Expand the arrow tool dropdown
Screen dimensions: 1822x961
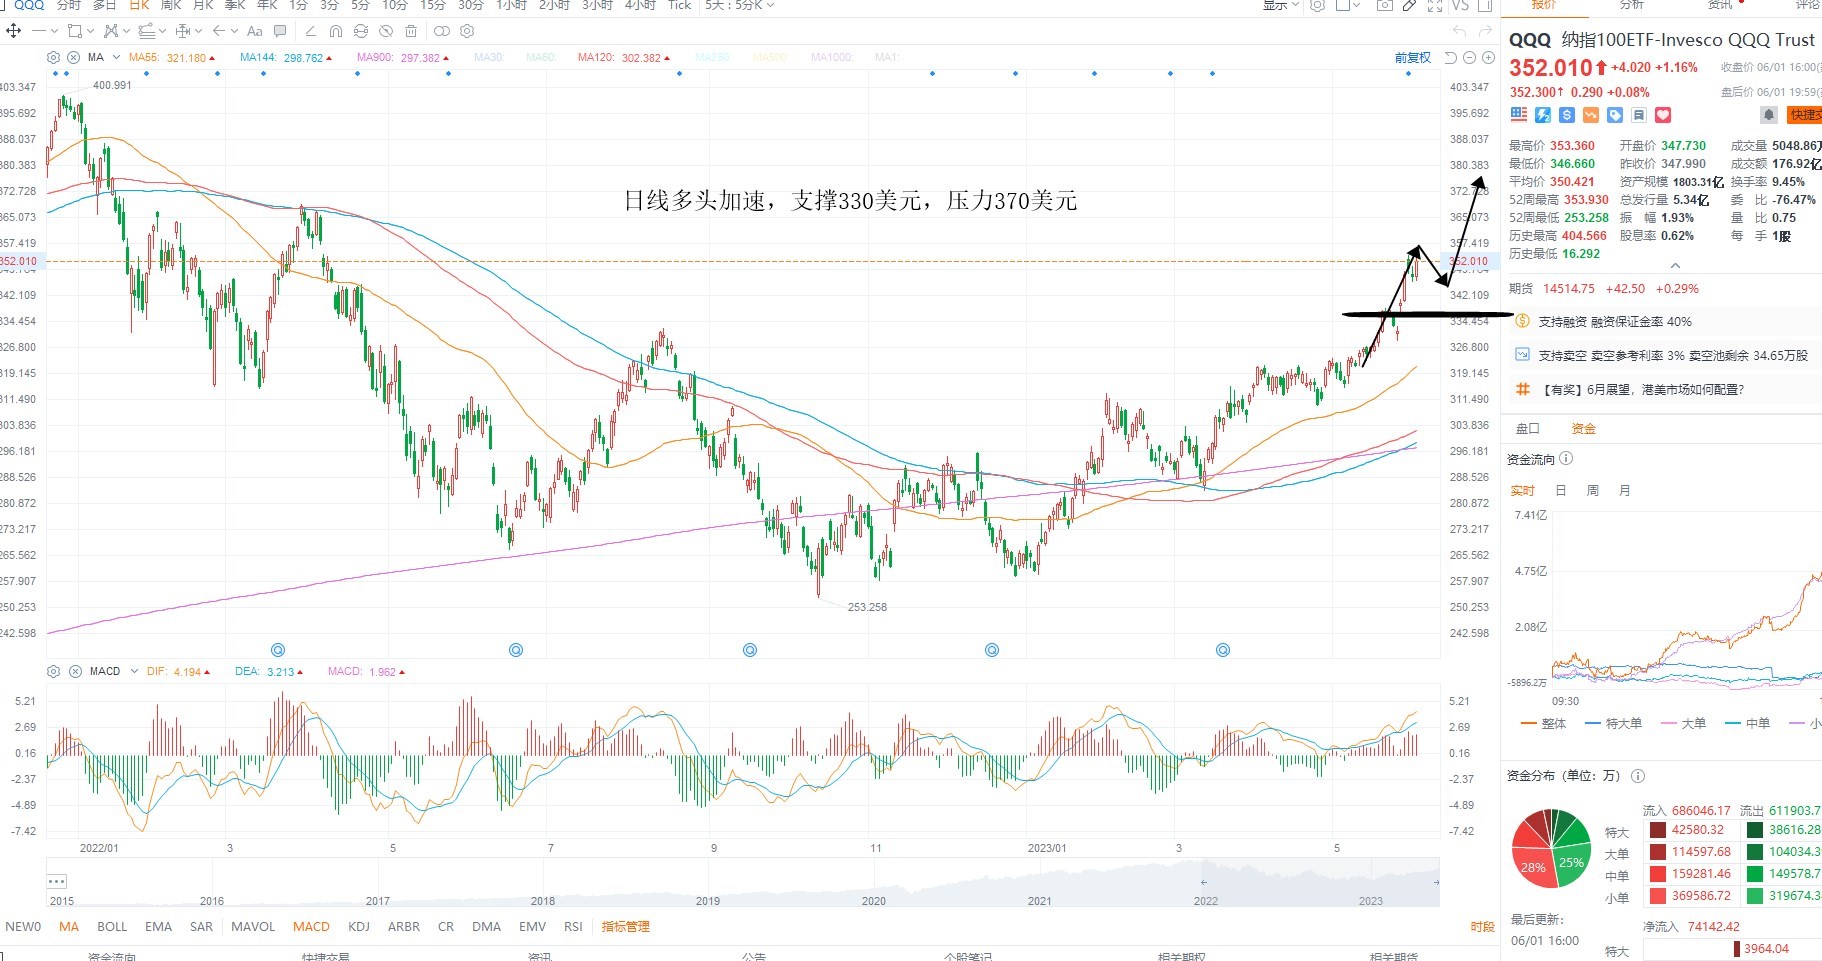coord(234,31)
